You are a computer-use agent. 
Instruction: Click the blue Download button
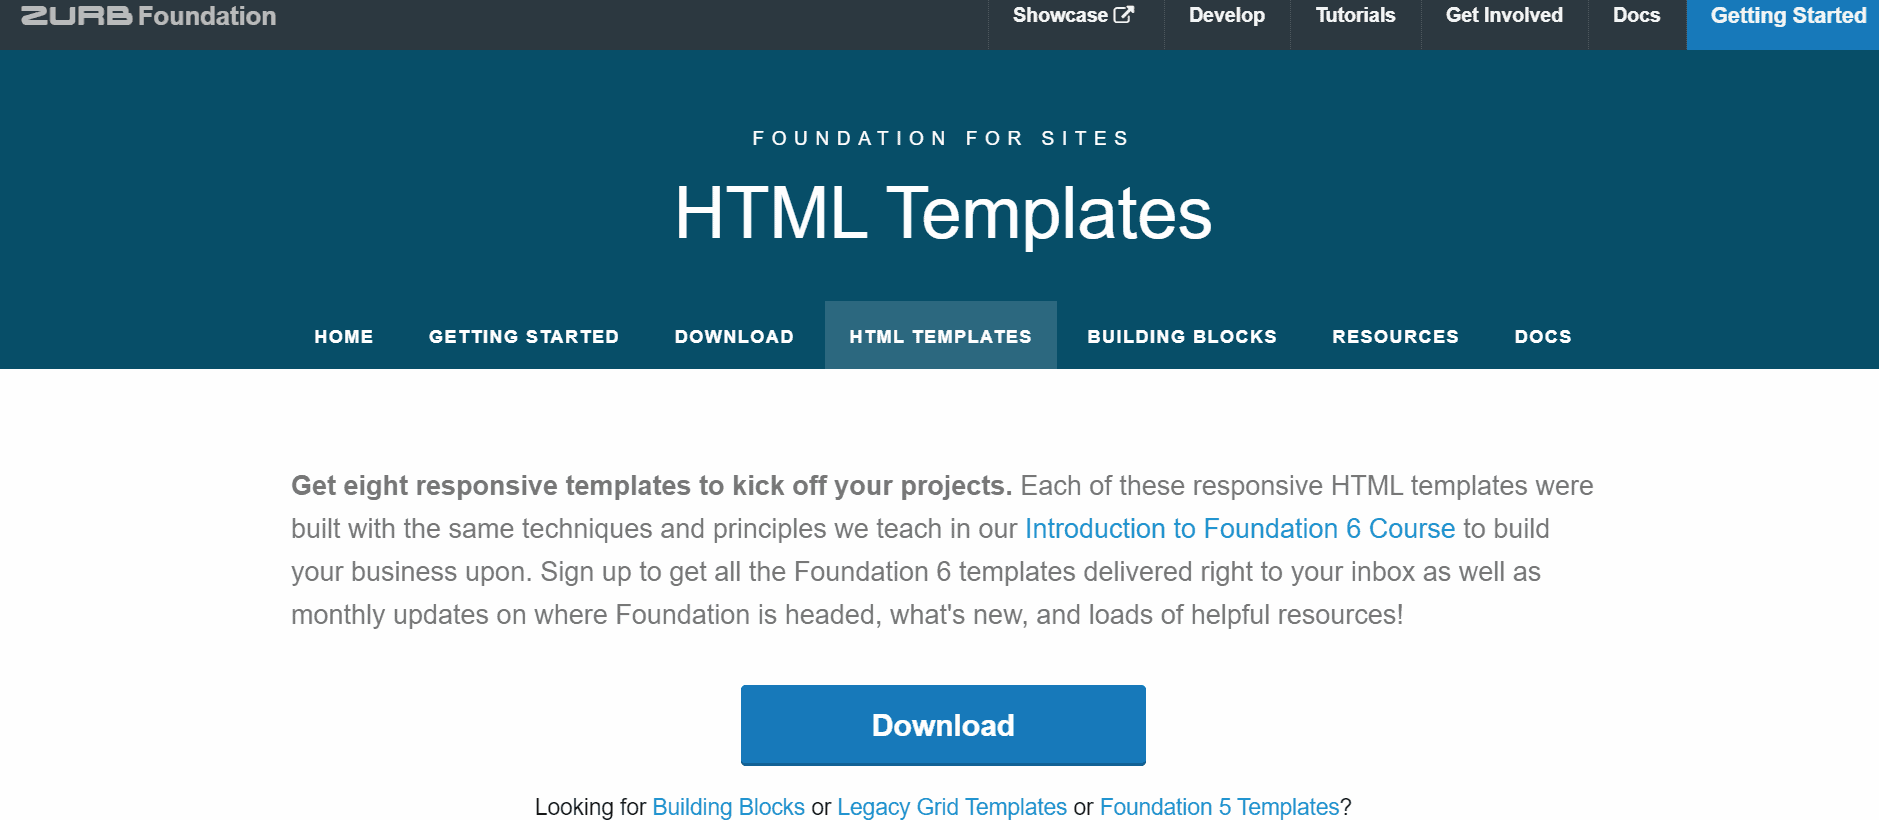(943, 725)
